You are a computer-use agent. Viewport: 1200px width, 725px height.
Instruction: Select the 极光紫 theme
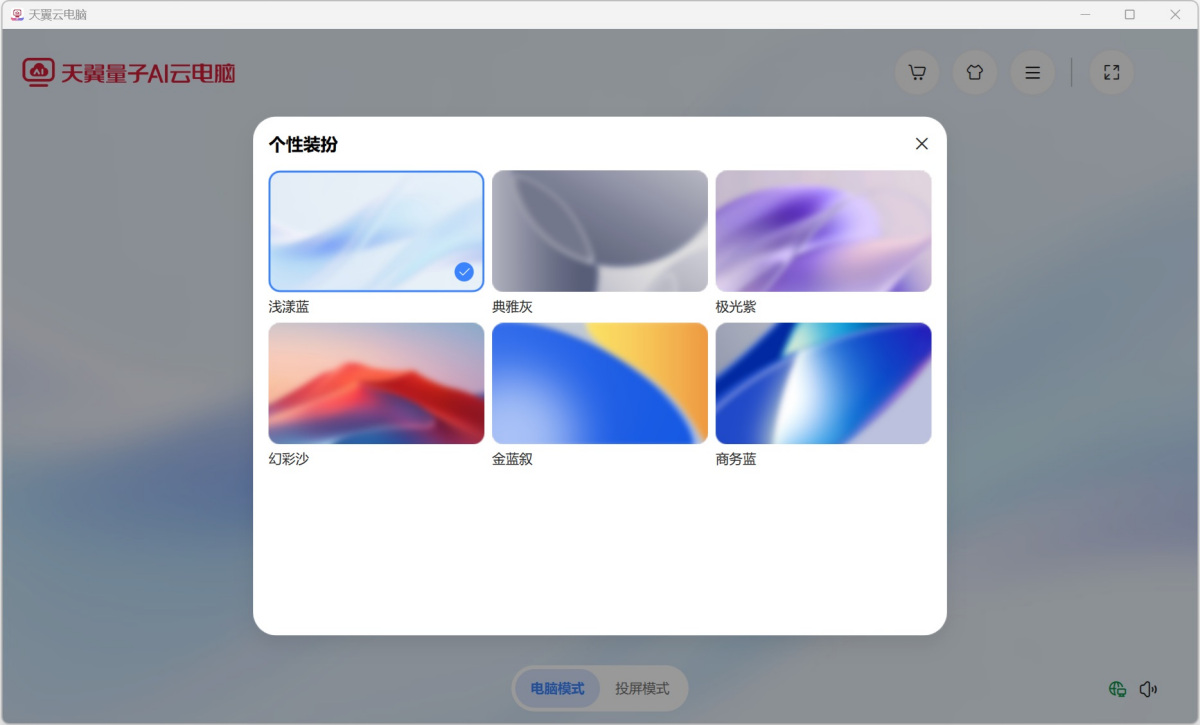pyautogui.click(x=823, y=230)
